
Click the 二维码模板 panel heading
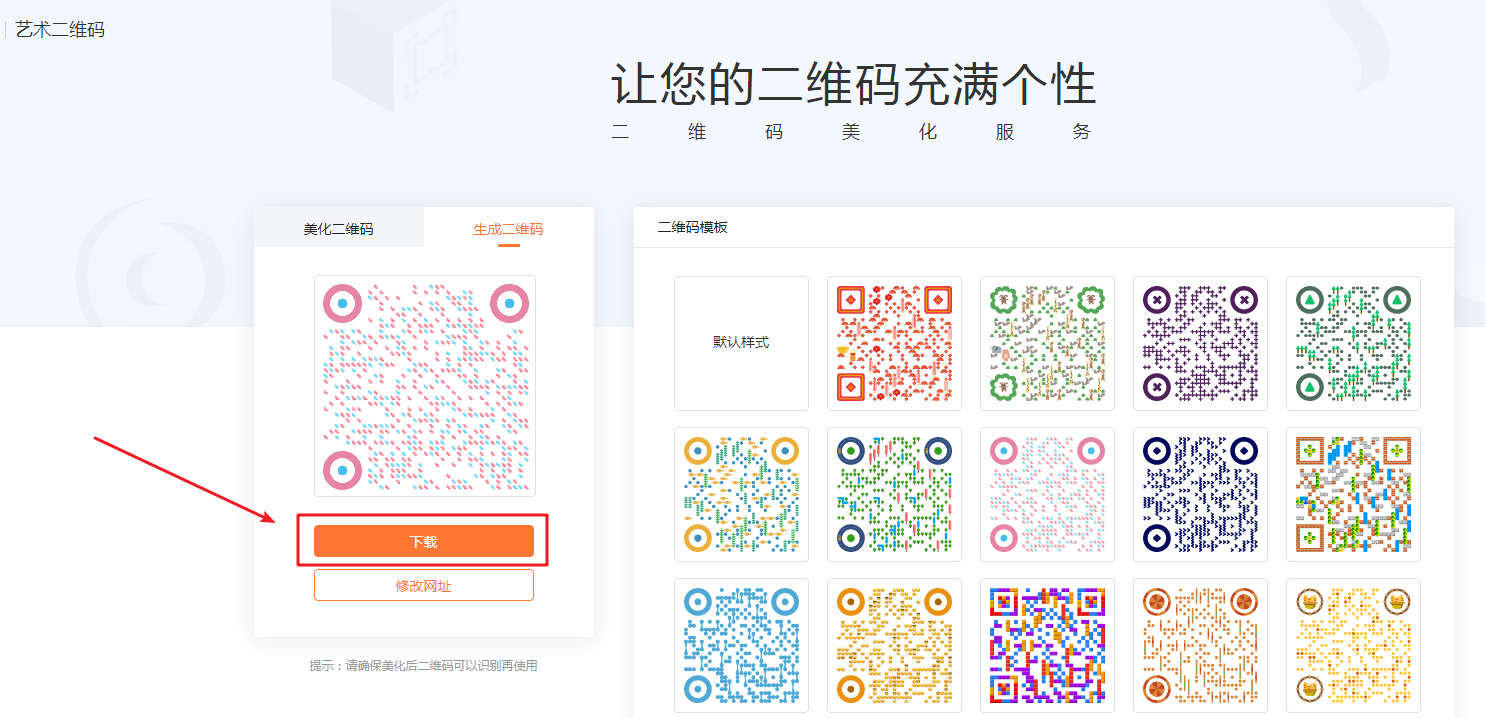coord(693,228)
